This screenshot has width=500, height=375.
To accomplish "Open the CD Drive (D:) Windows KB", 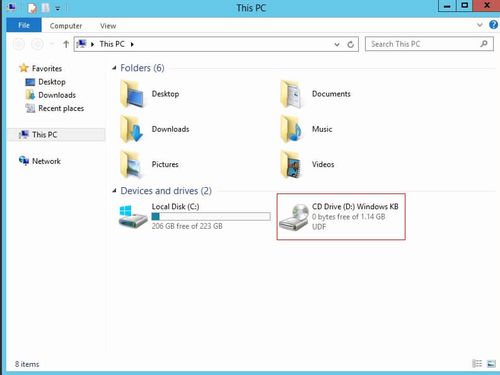I will 341,216.
